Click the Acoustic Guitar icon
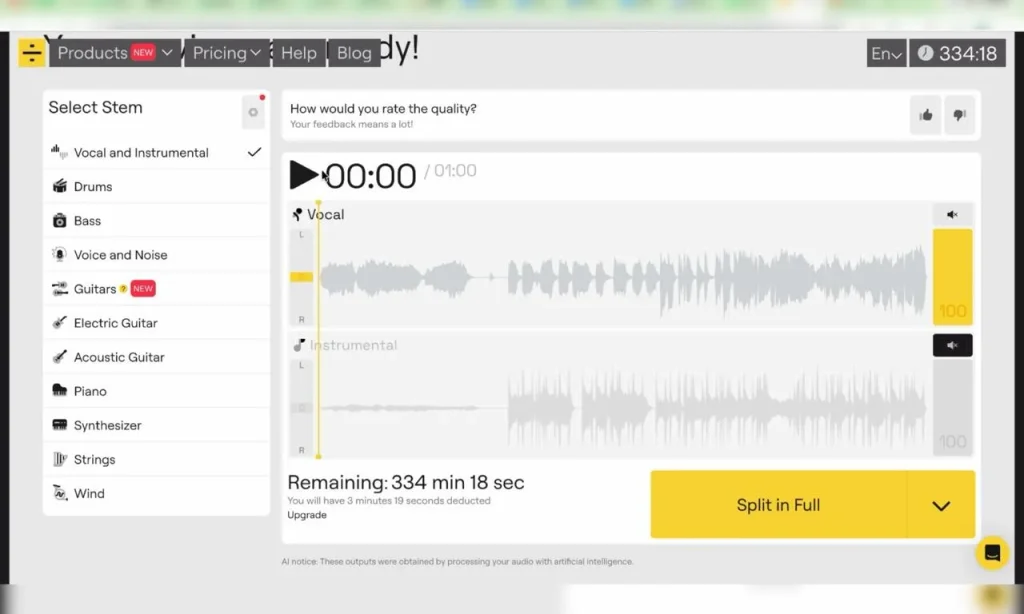Image resolution: width=1024 pixels, height=614 pixels. [x=59, y=357]
